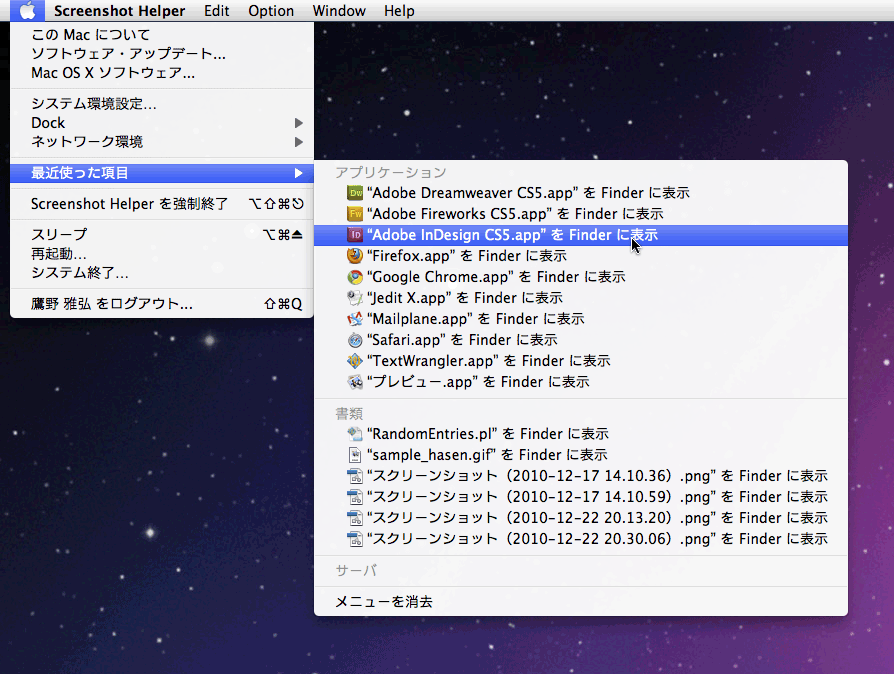Click the TextWrangler app icon
The height and width of the screenshot is (674, 894).
point(355,361)
